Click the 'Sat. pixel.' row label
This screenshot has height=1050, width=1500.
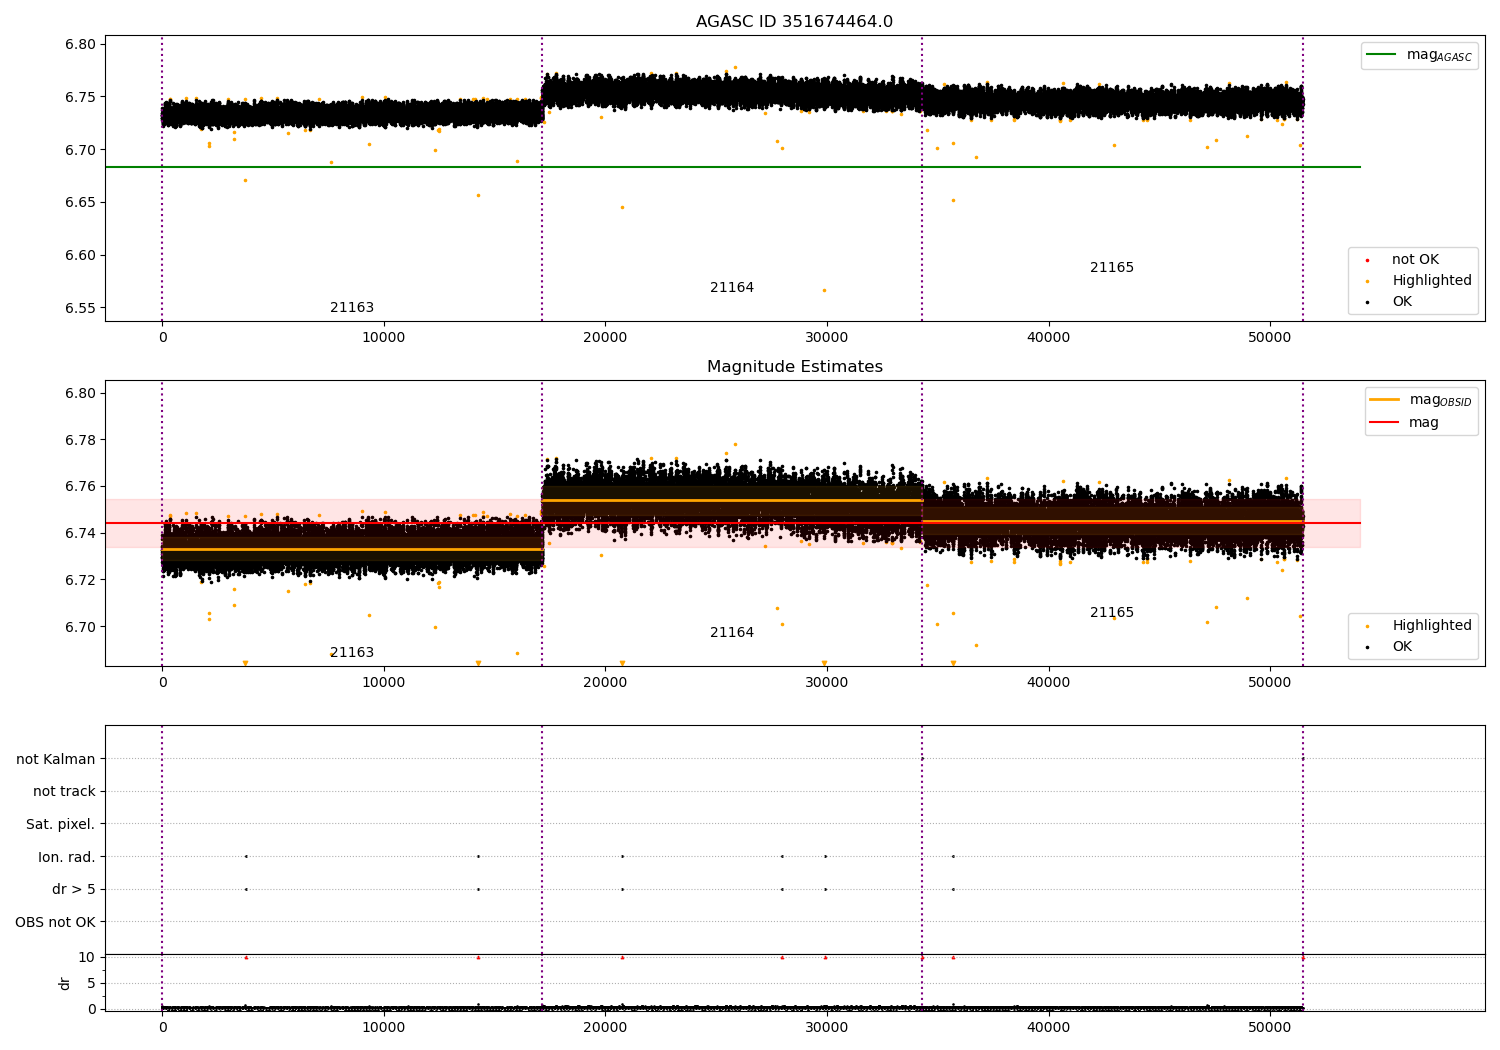click(61, 825)
